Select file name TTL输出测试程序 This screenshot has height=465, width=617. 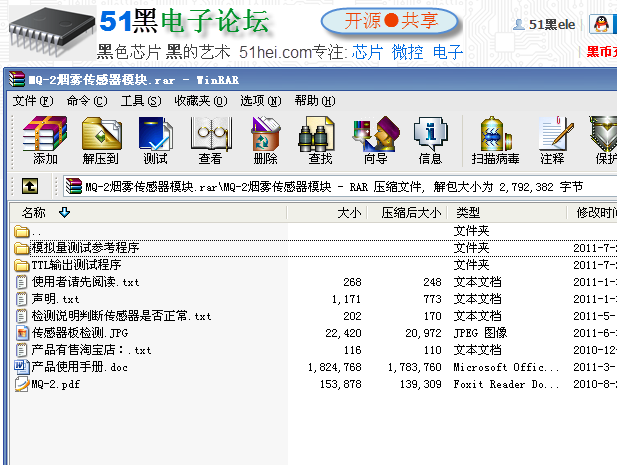(x=76, y=265)
